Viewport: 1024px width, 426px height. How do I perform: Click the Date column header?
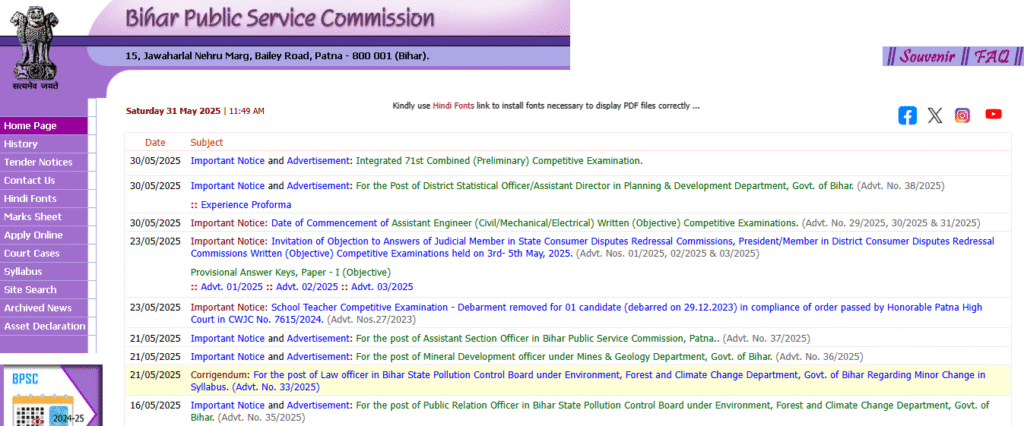pyautogui.click(x=155, y=142)
